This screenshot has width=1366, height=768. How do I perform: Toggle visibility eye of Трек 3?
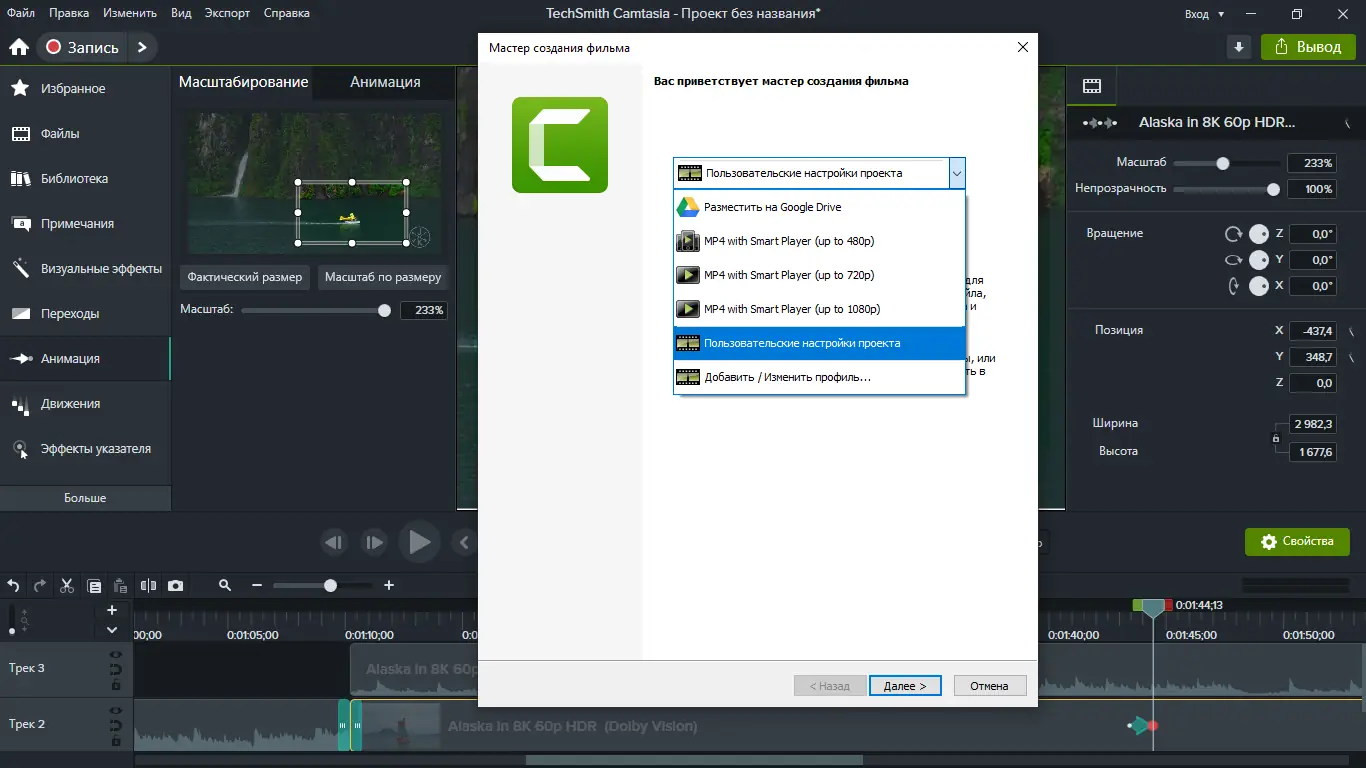point(116,655)
